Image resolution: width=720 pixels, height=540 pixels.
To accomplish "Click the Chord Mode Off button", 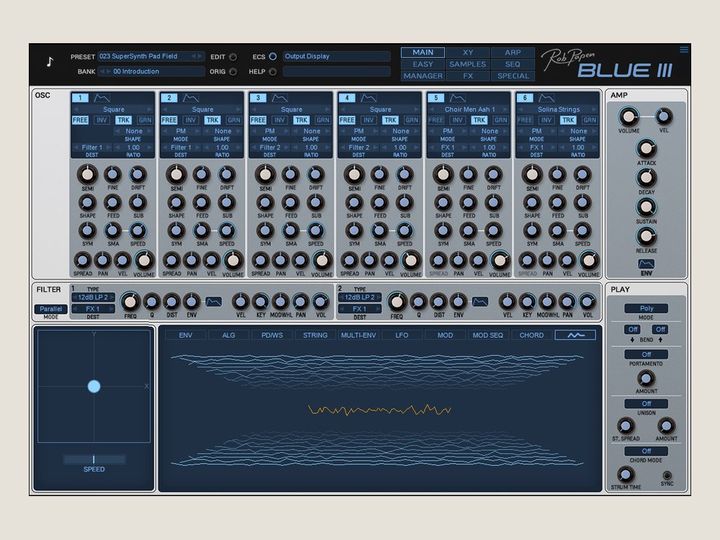I will point(646,451).
